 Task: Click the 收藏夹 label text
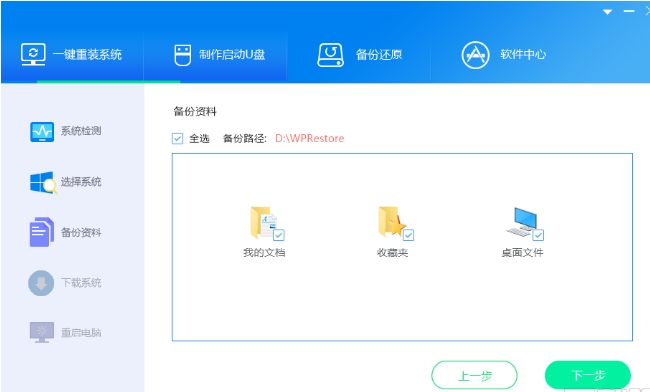393,253
